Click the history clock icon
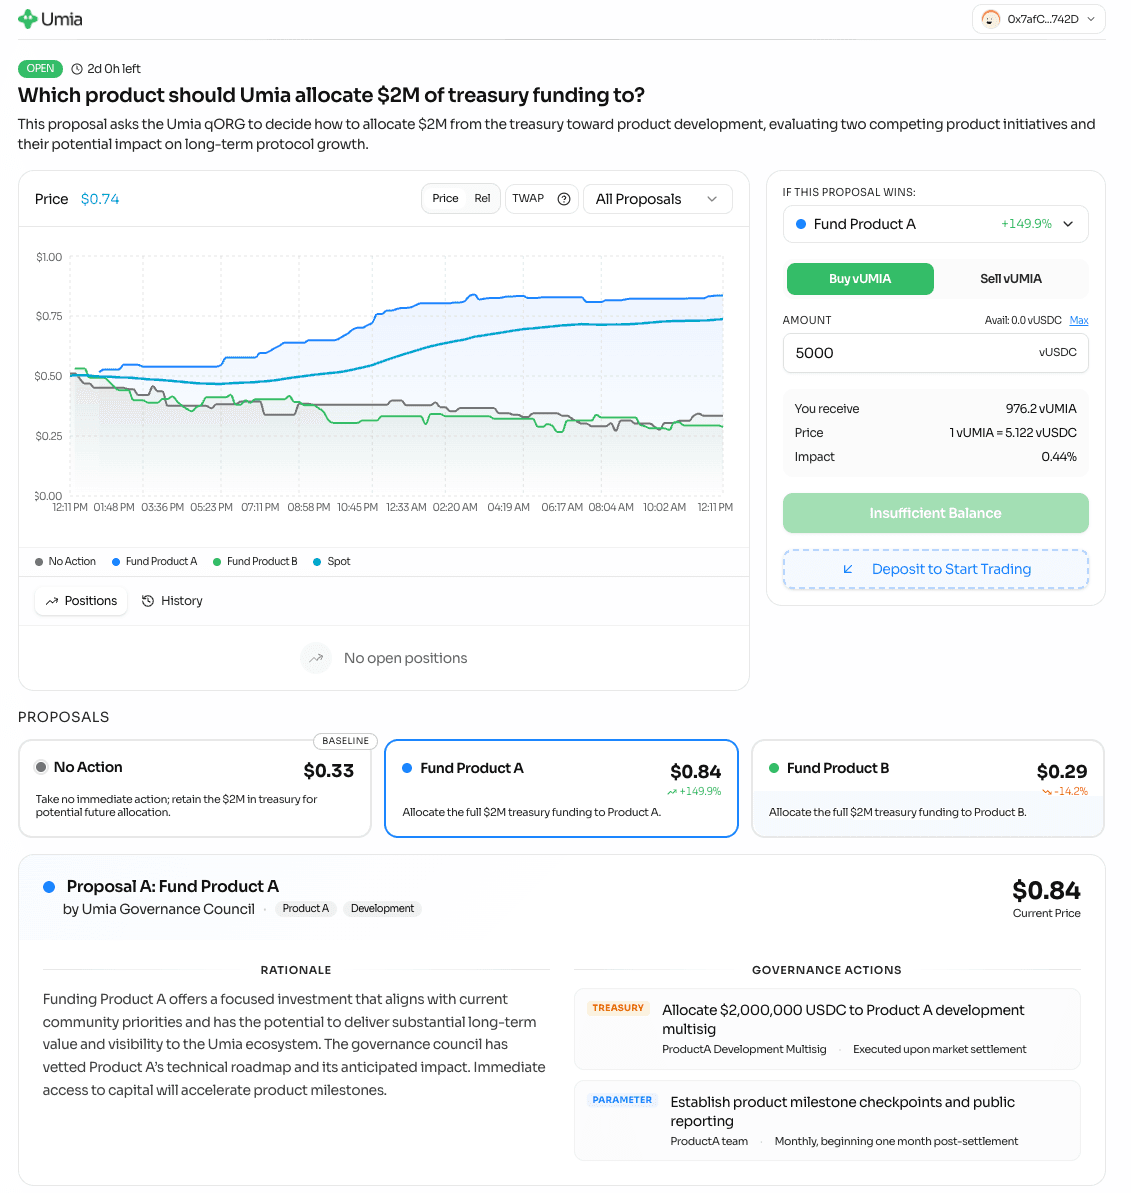Viewport: 1131px width, 1193px height. (148, 600)
